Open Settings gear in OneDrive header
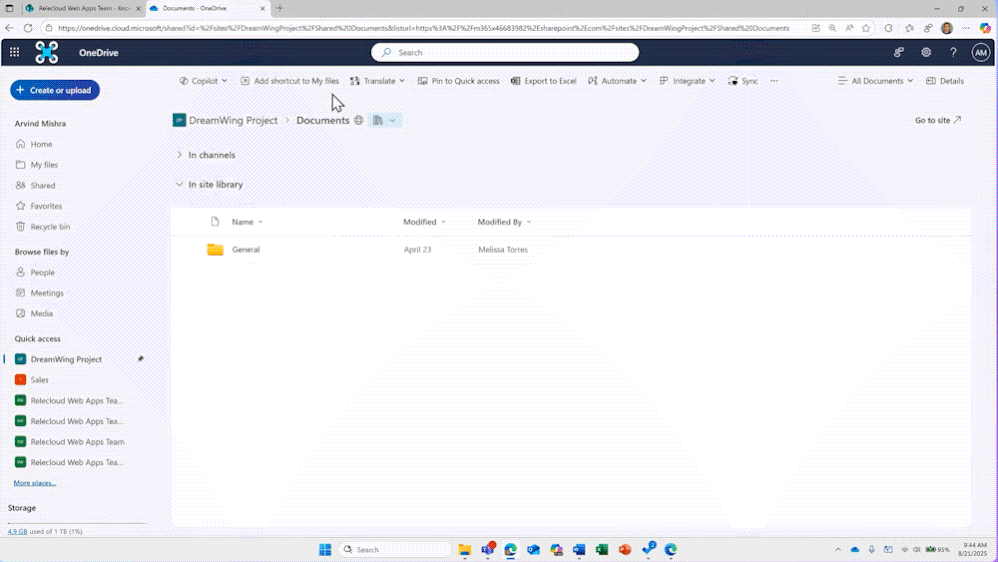 [x=926, y=53]
